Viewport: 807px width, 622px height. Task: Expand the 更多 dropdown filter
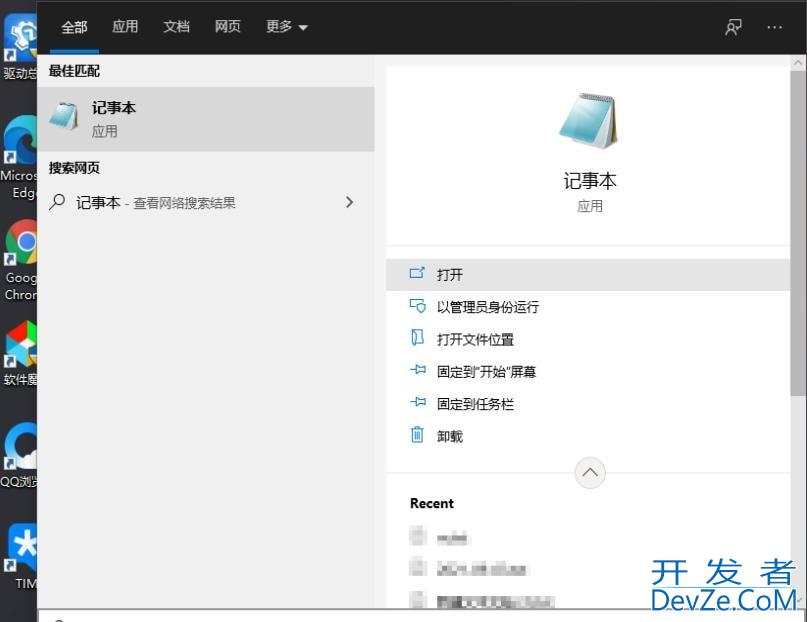[x=287, y=27]
